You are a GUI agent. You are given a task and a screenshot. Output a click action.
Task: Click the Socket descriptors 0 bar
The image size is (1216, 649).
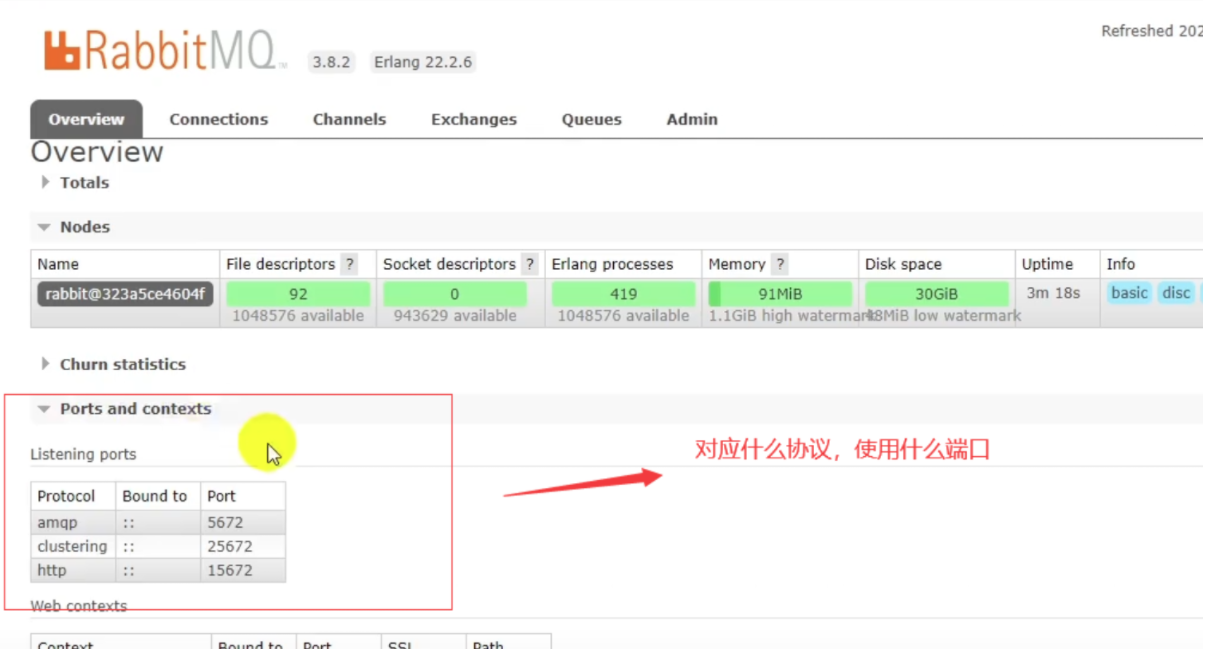455,294
